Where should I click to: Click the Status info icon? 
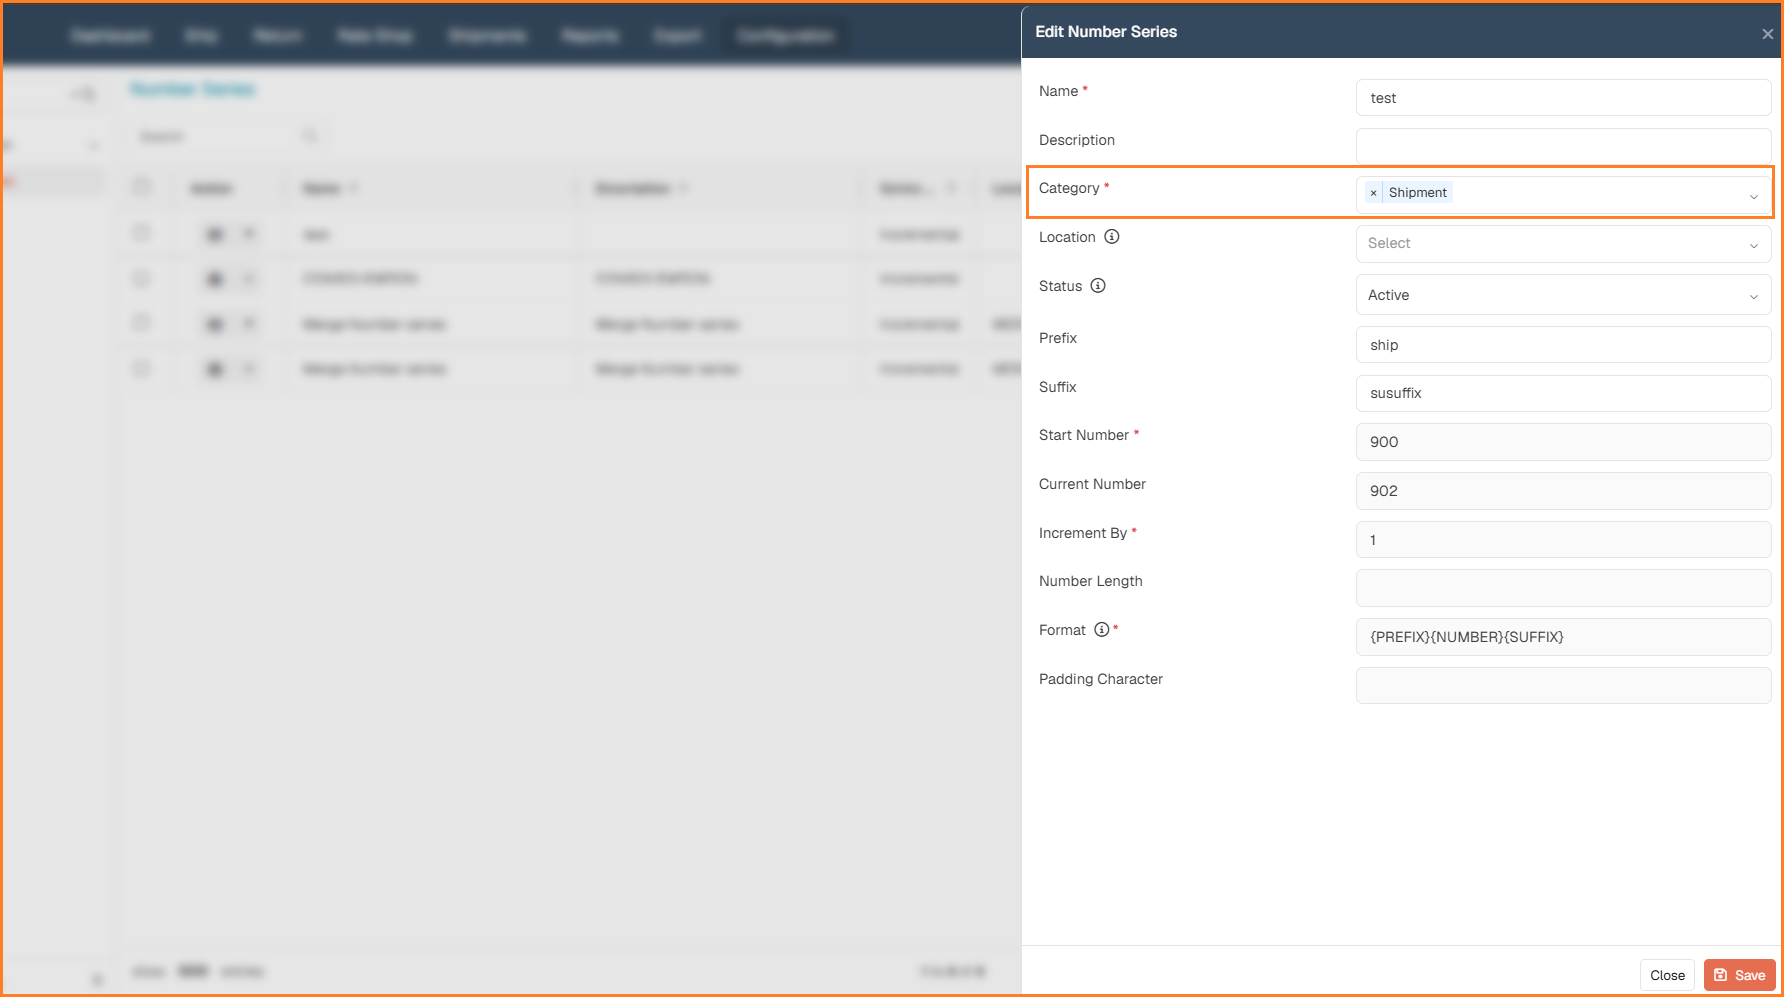(x=1098, y=286)
